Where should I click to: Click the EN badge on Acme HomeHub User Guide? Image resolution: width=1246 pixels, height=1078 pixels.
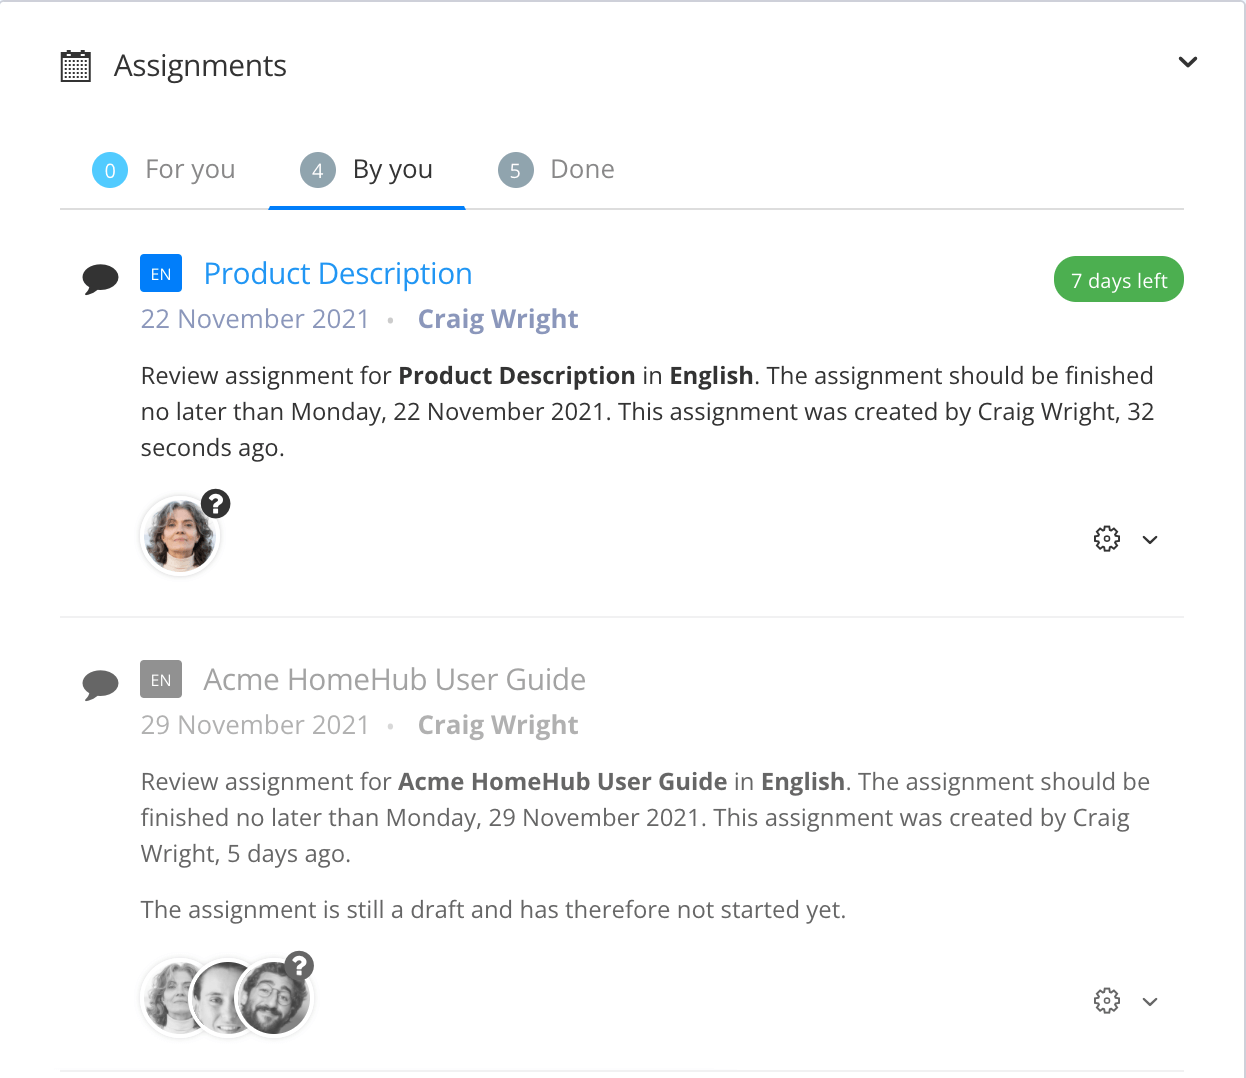click(161, 679)
